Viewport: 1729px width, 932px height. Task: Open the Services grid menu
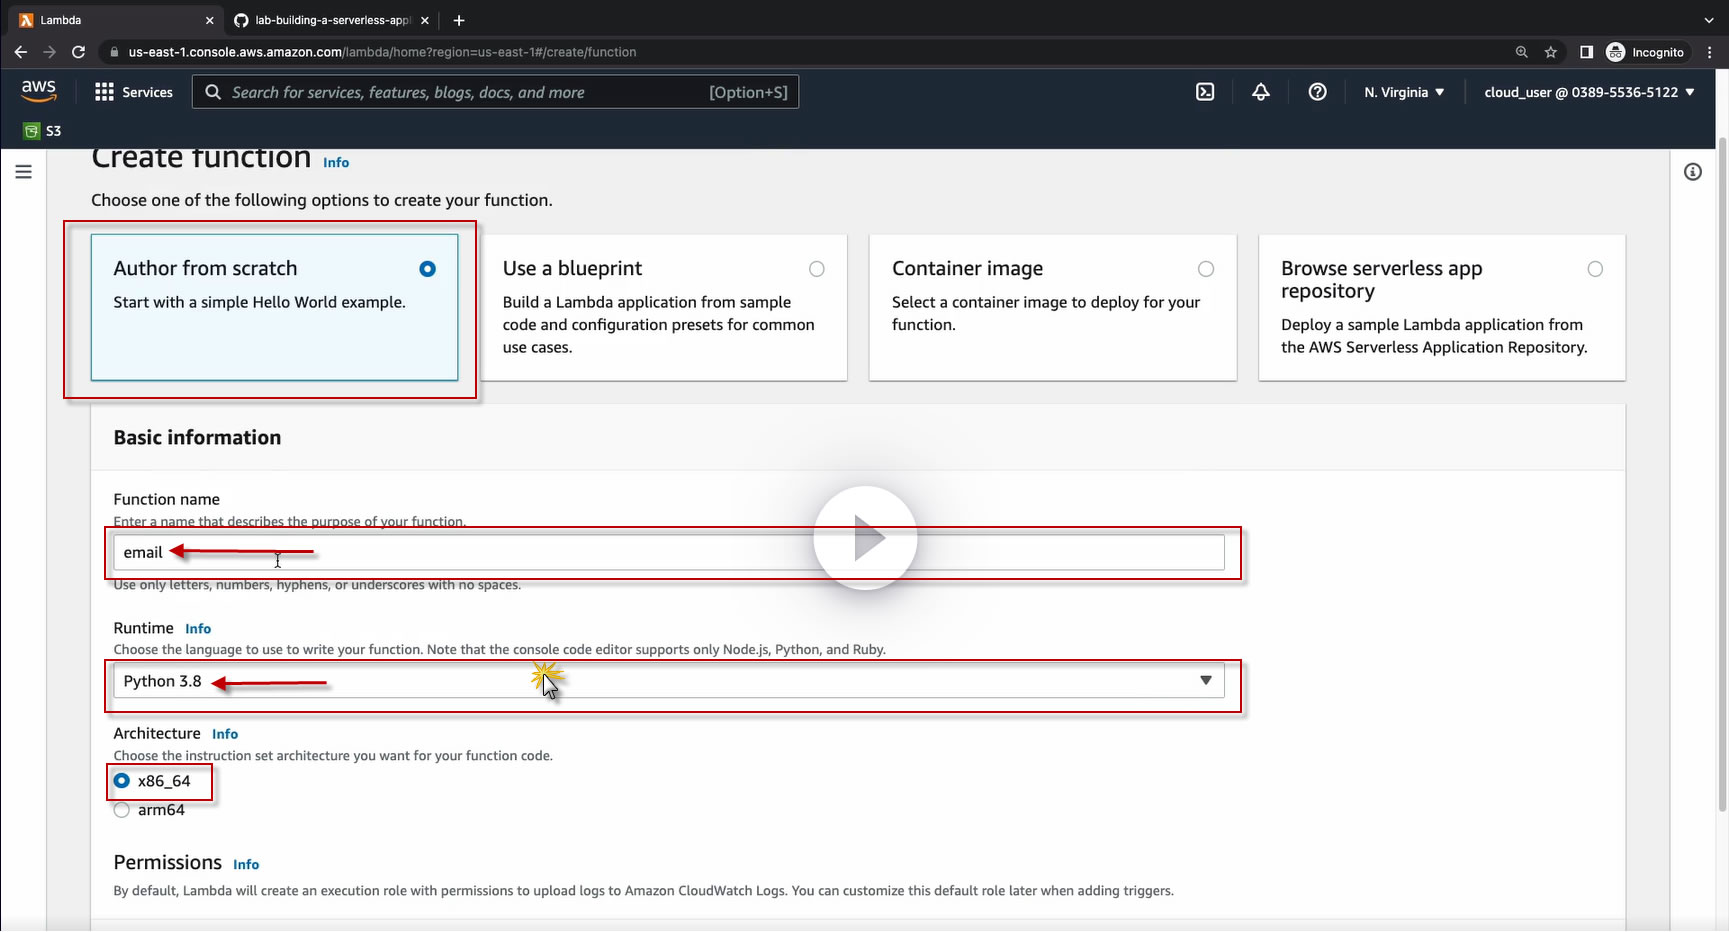tap(104, 92)
